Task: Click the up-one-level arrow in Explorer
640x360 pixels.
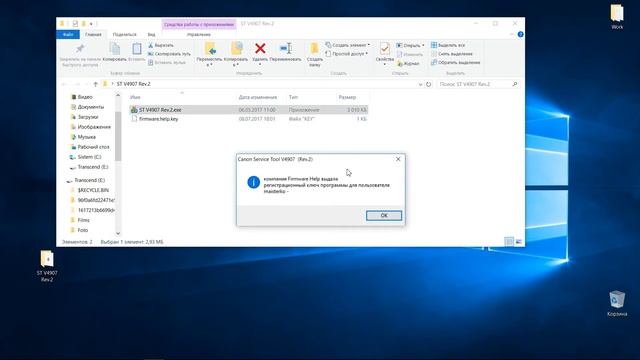Action: [x=95, y=84]
